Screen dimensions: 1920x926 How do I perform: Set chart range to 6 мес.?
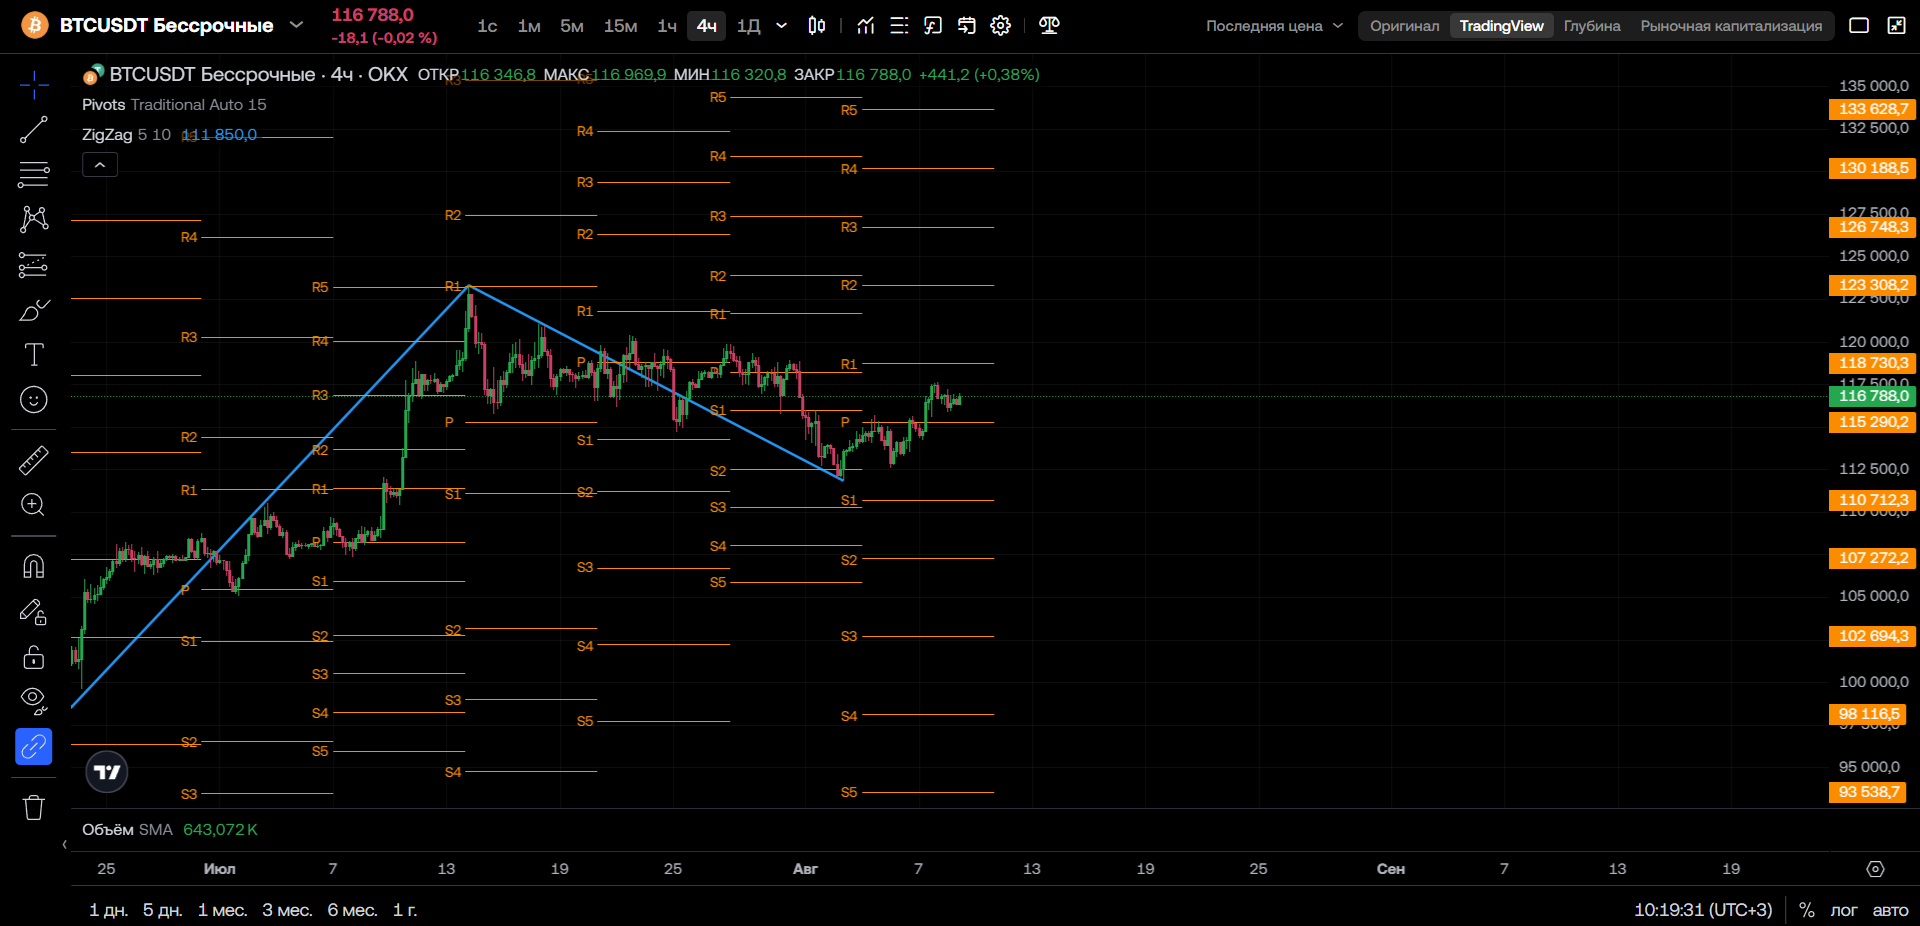coord(352,910)
